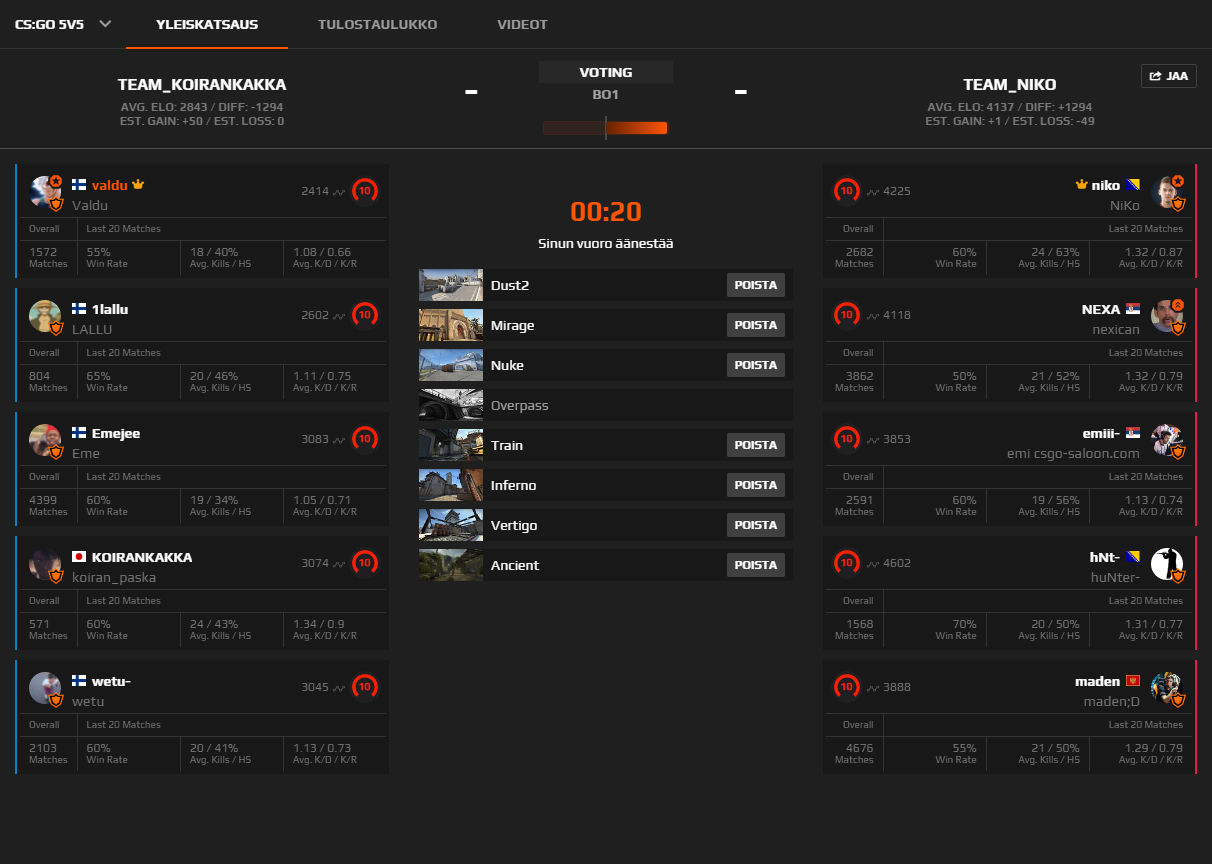Image resolution: width=1212 pixels, height=864 pixels.
Task: Open KOIRANKAKKA's avatar
Action: click(46, 564)
